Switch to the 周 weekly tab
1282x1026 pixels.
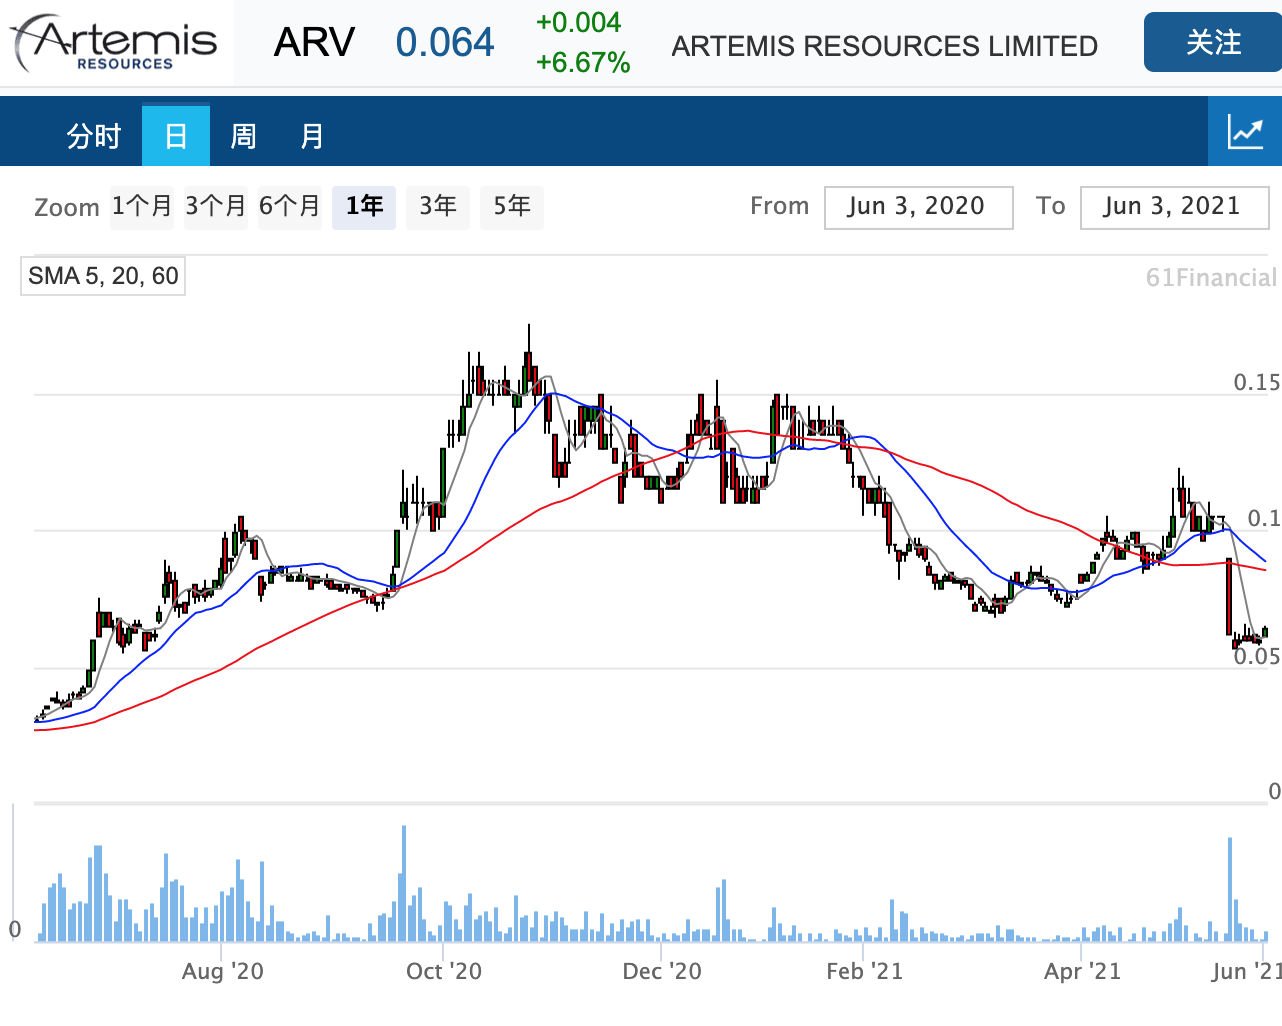pos(243,136)
